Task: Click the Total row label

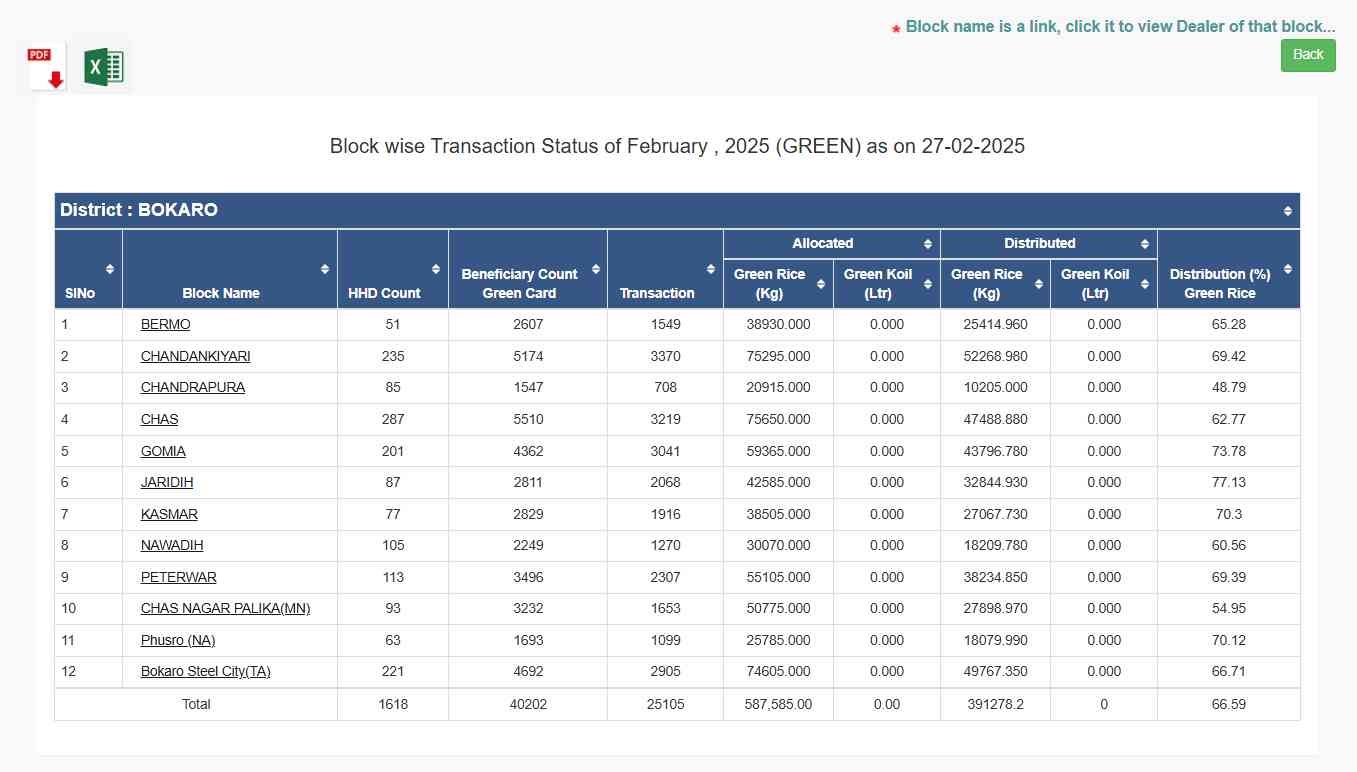Action: (196, 704)
